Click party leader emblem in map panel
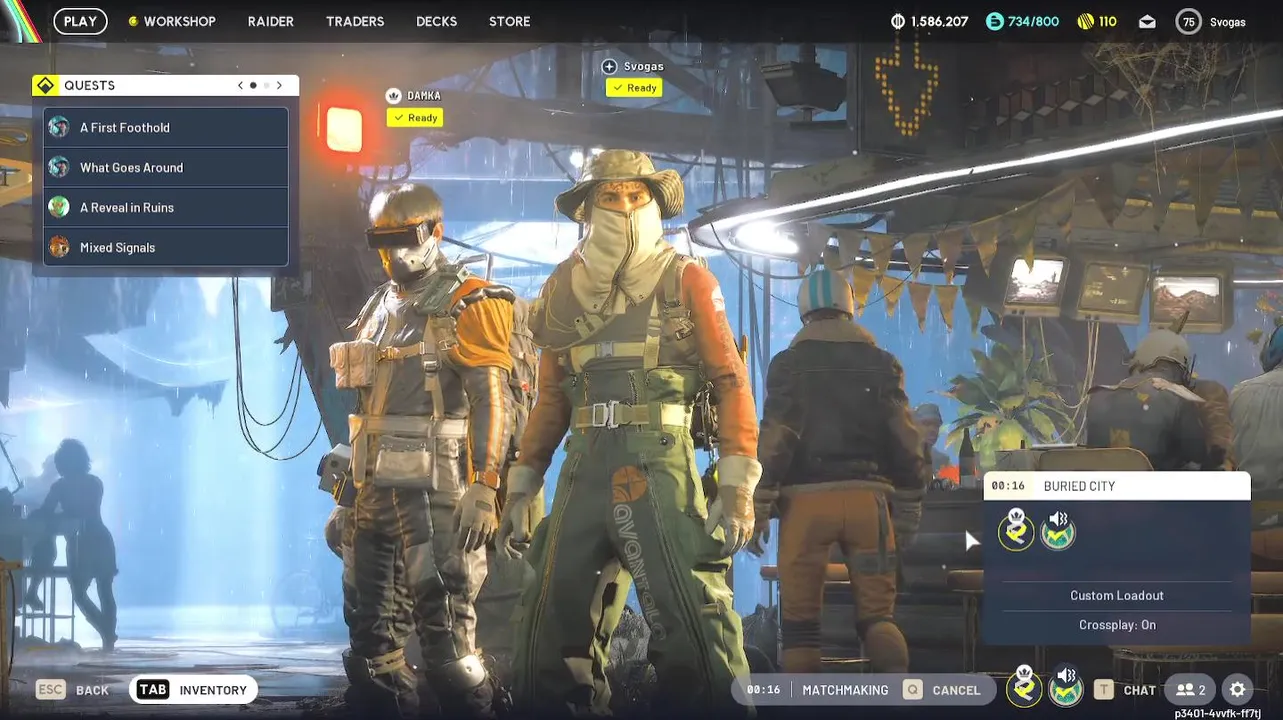This screenshot has height=720, width=1283. 1016,530
